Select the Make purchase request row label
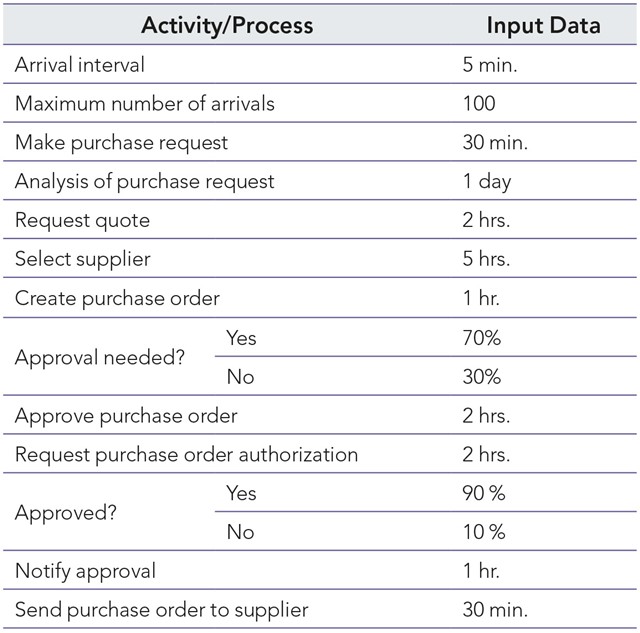The image size is (640, 633). (121, 142)
